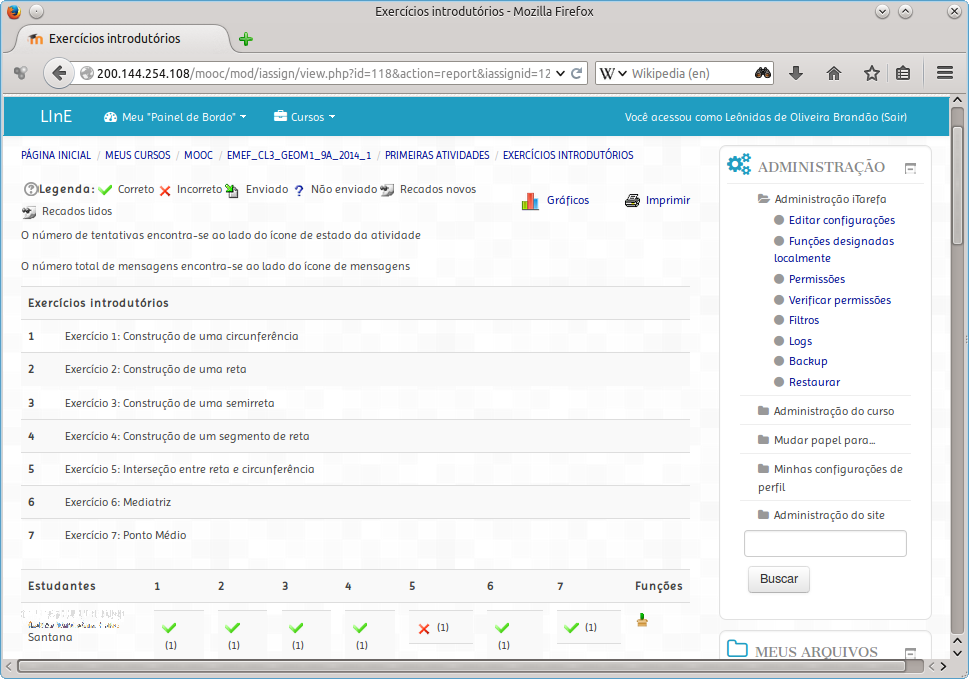The width and height of the screenshot is (969, 679).
Task: Open Editar configurações link
Action: click(x=842, y=220)
